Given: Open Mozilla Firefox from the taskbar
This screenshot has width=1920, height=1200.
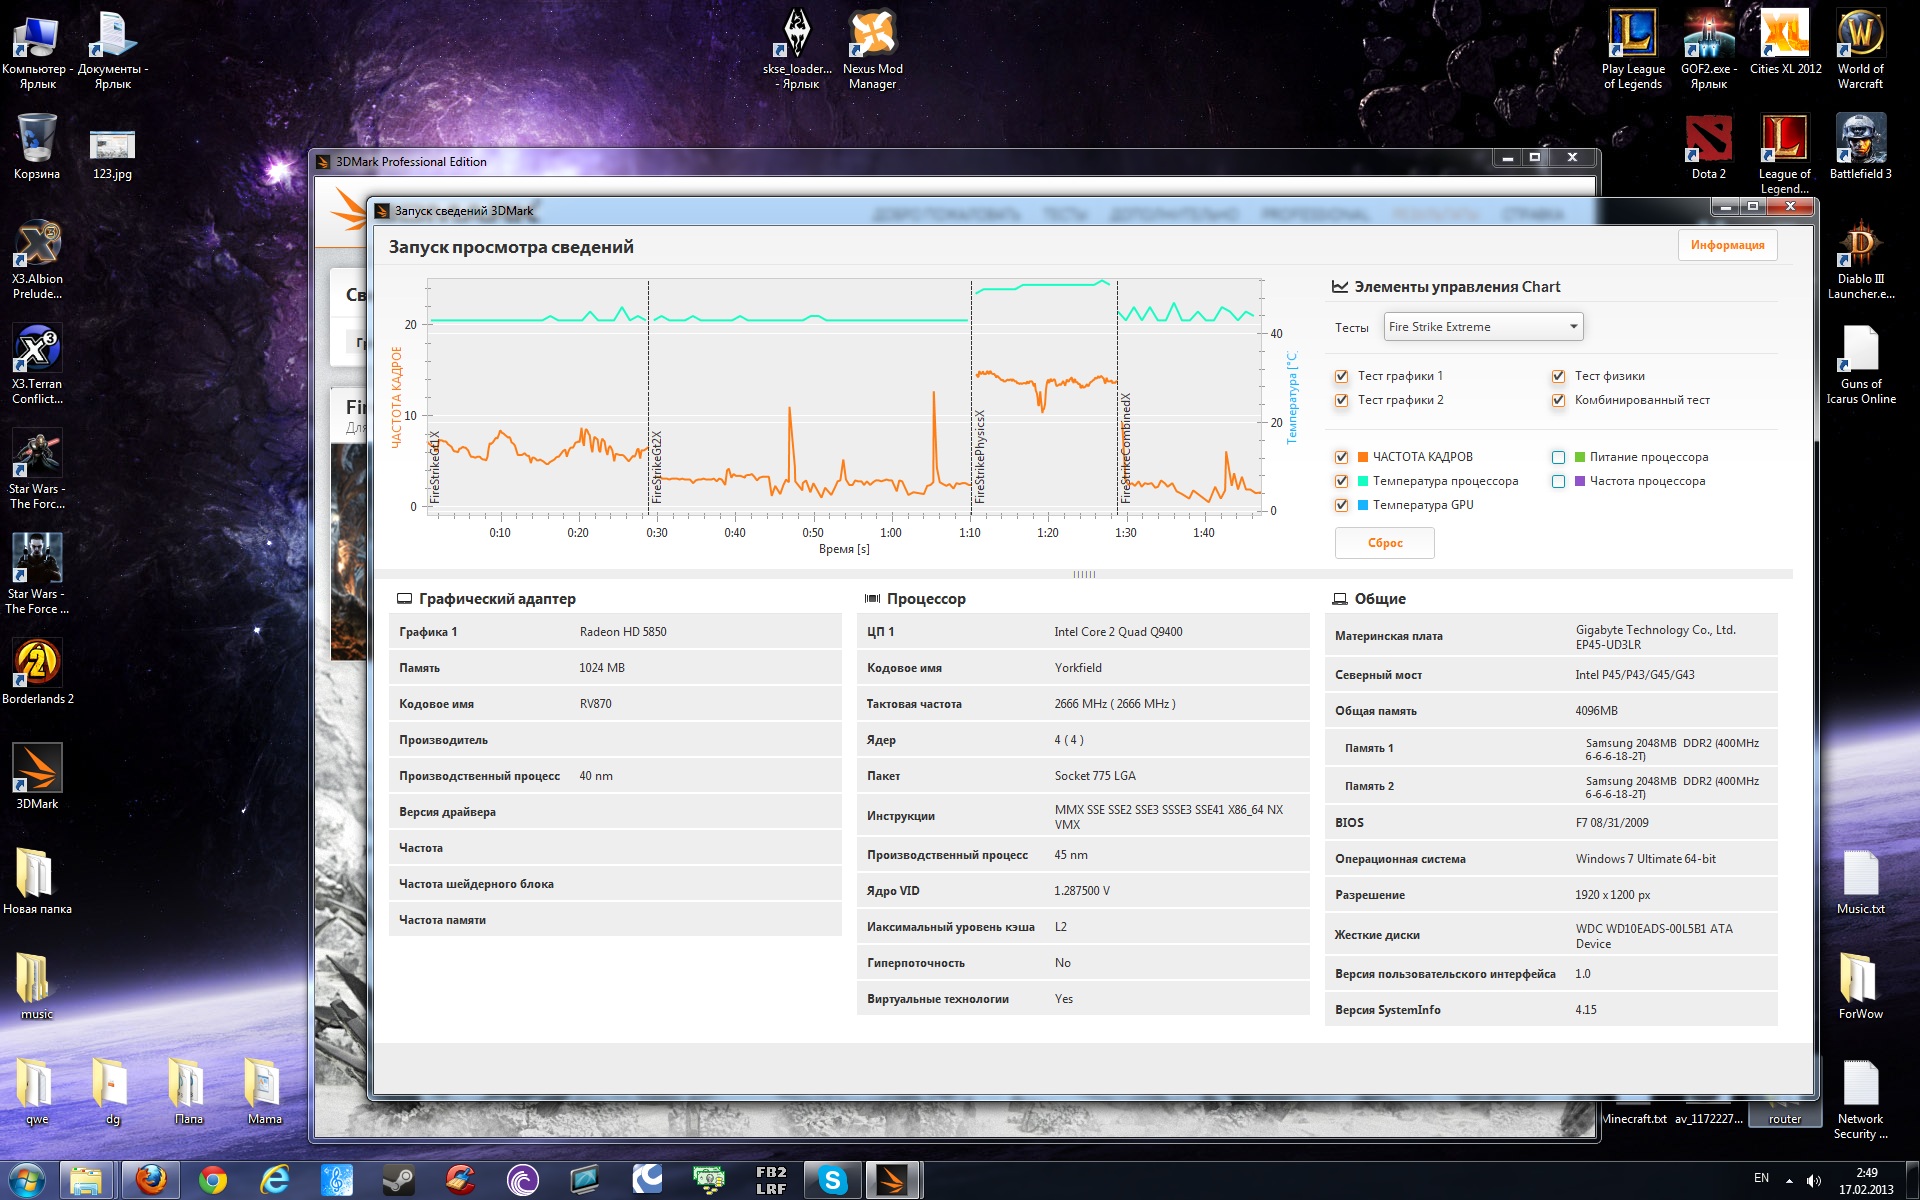Looking at the screenshot, I should click(x=151, y=1181).
